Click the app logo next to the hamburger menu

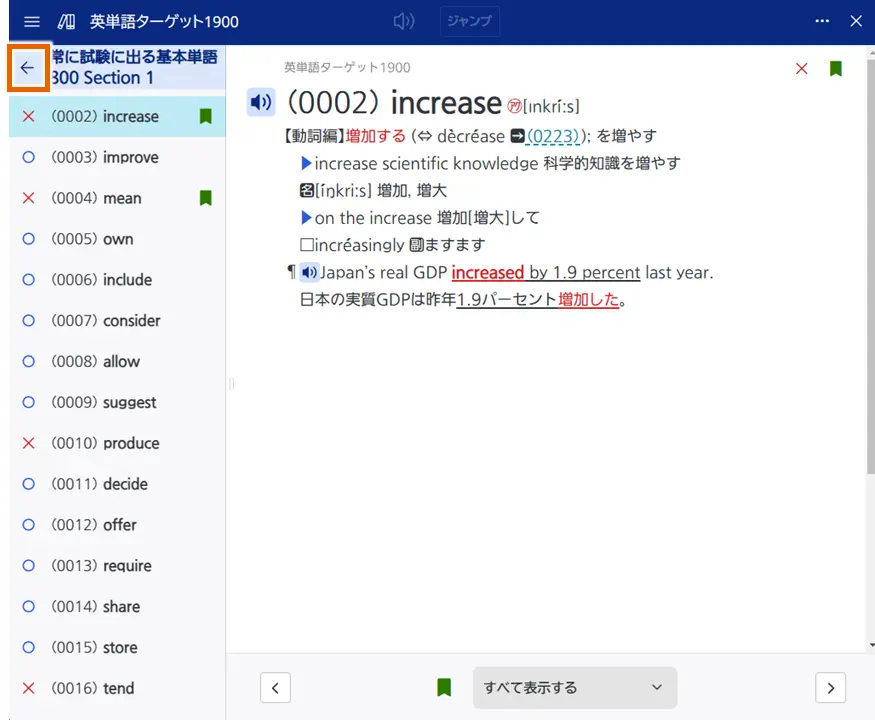click(x=66, y=20)
